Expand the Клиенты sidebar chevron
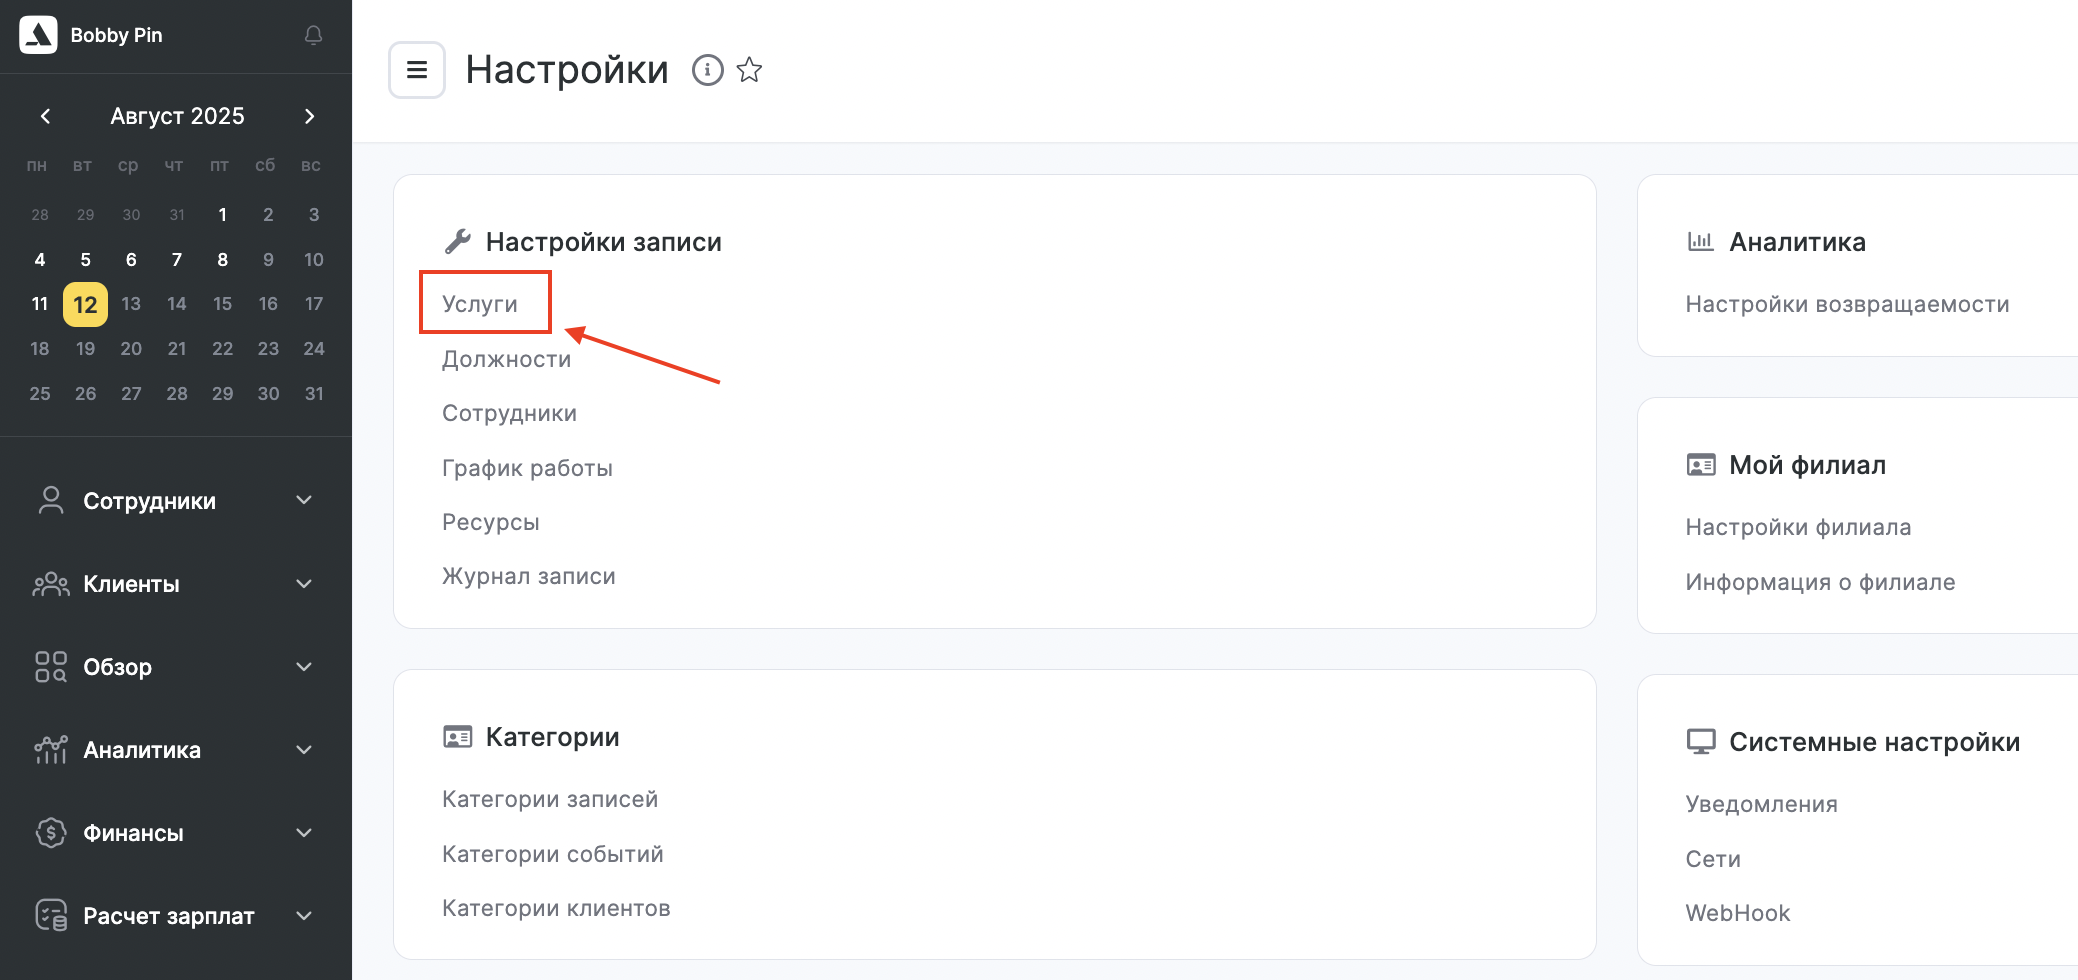Screen dimensions: 2078x980 tap(304, 584)
